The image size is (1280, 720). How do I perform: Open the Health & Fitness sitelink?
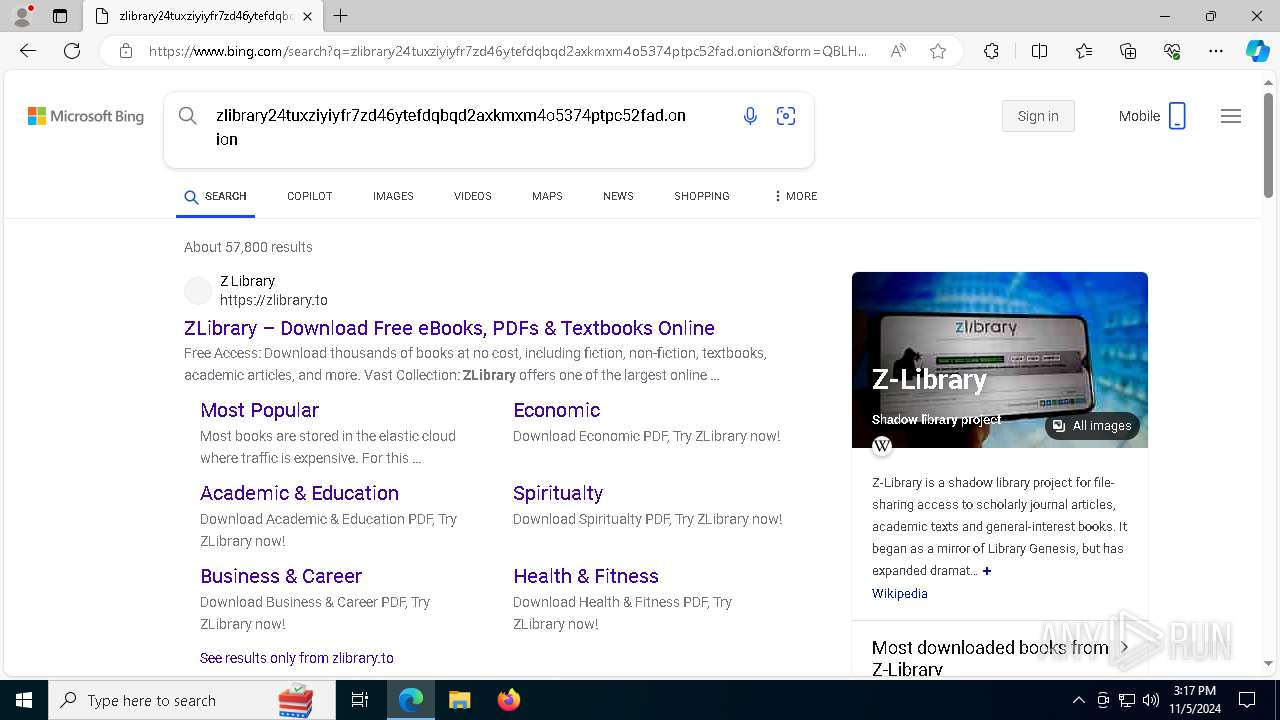click(x=586, y=576)
